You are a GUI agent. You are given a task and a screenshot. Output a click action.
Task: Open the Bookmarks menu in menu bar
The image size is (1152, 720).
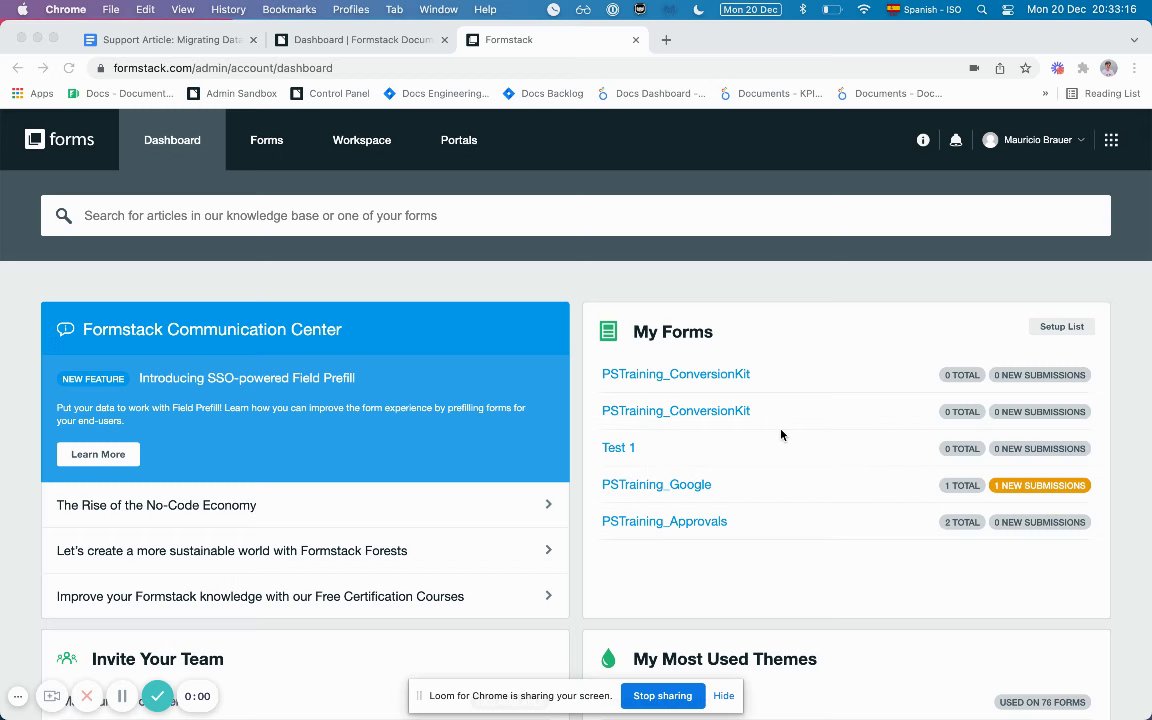[x=289, y=10]
